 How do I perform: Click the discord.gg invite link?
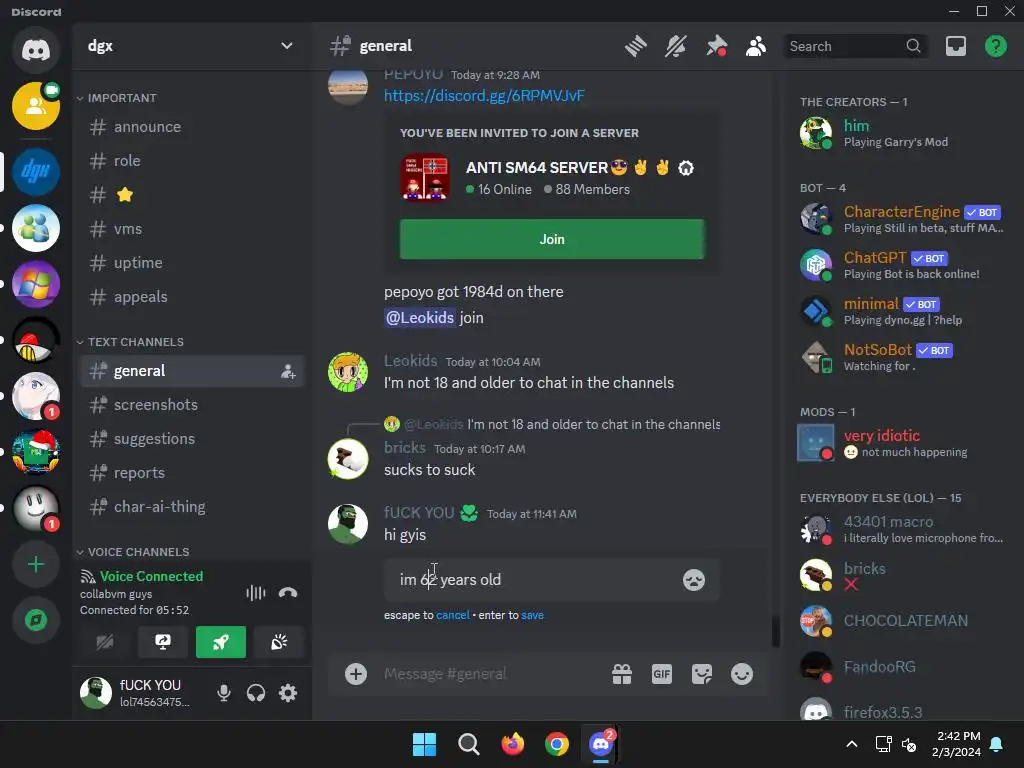484,96
